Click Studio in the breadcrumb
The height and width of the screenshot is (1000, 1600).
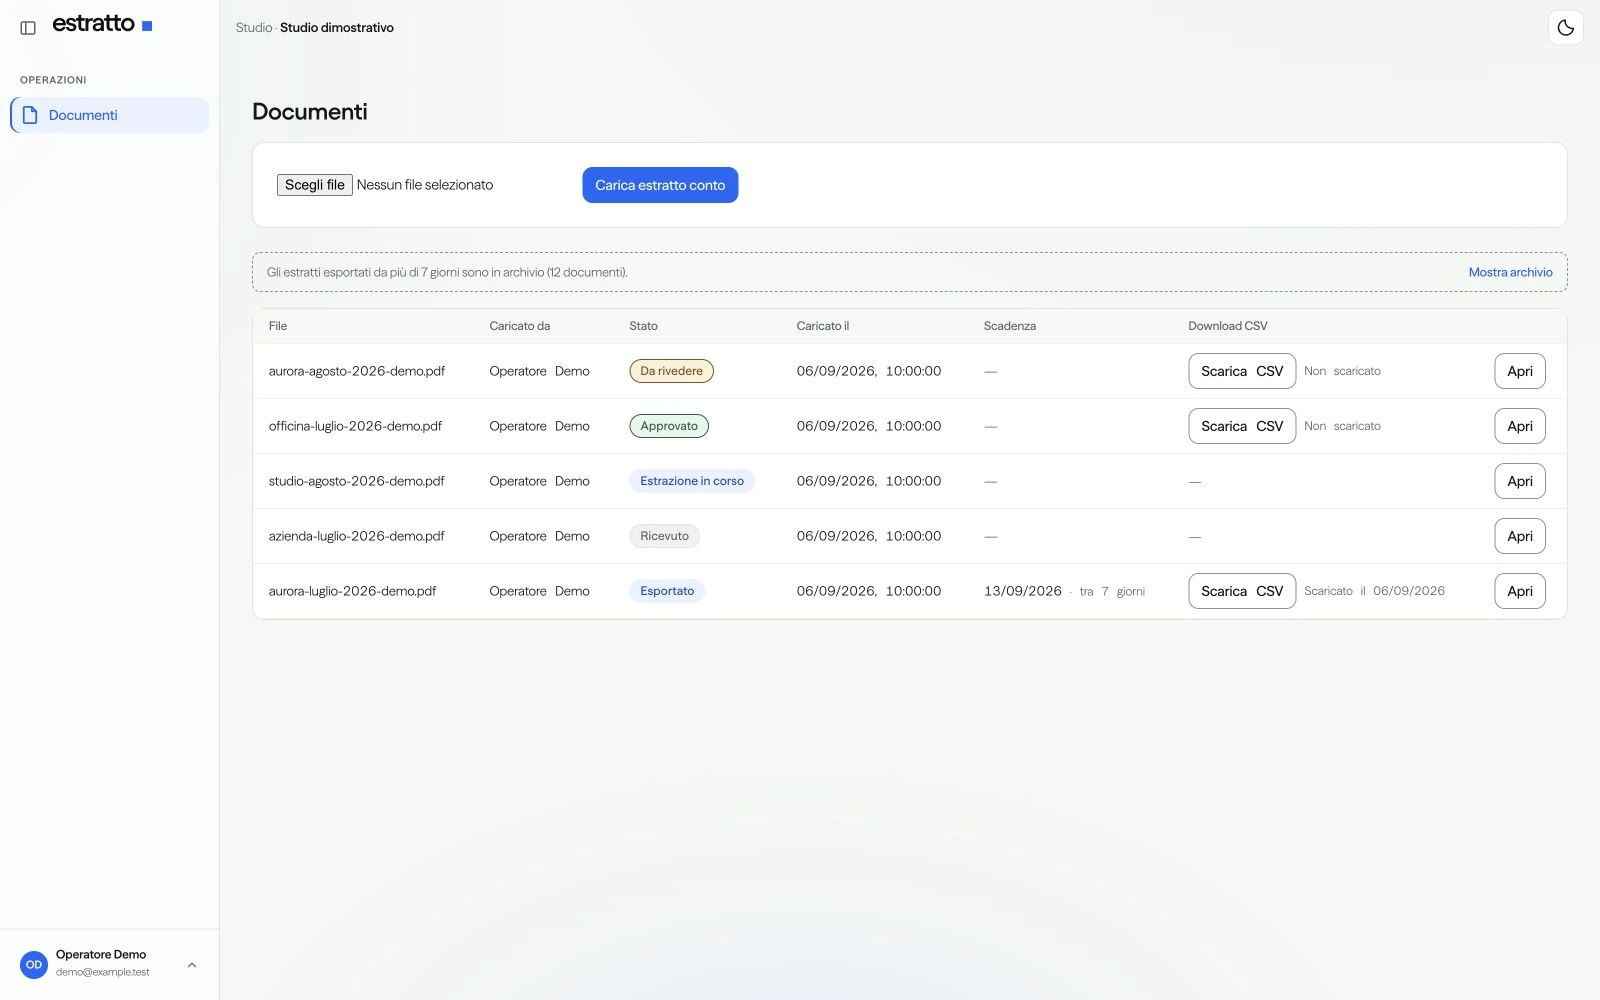pos(254,28)
